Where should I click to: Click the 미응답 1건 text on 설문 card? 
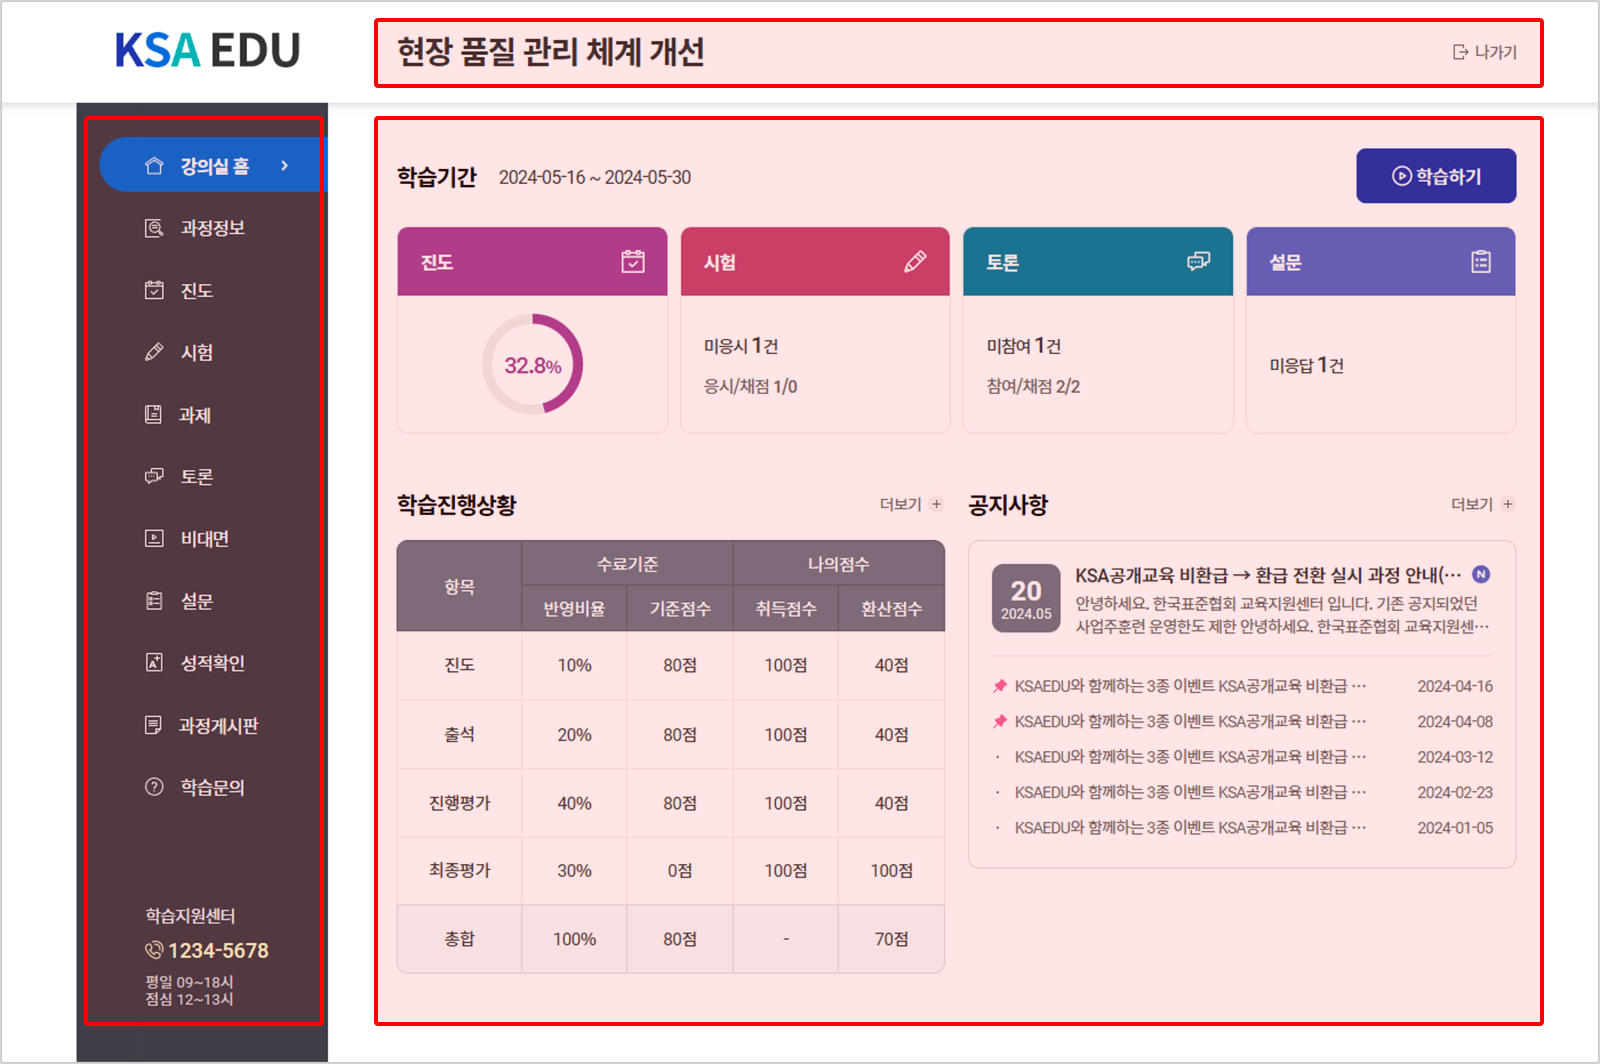click(1307, 365)
